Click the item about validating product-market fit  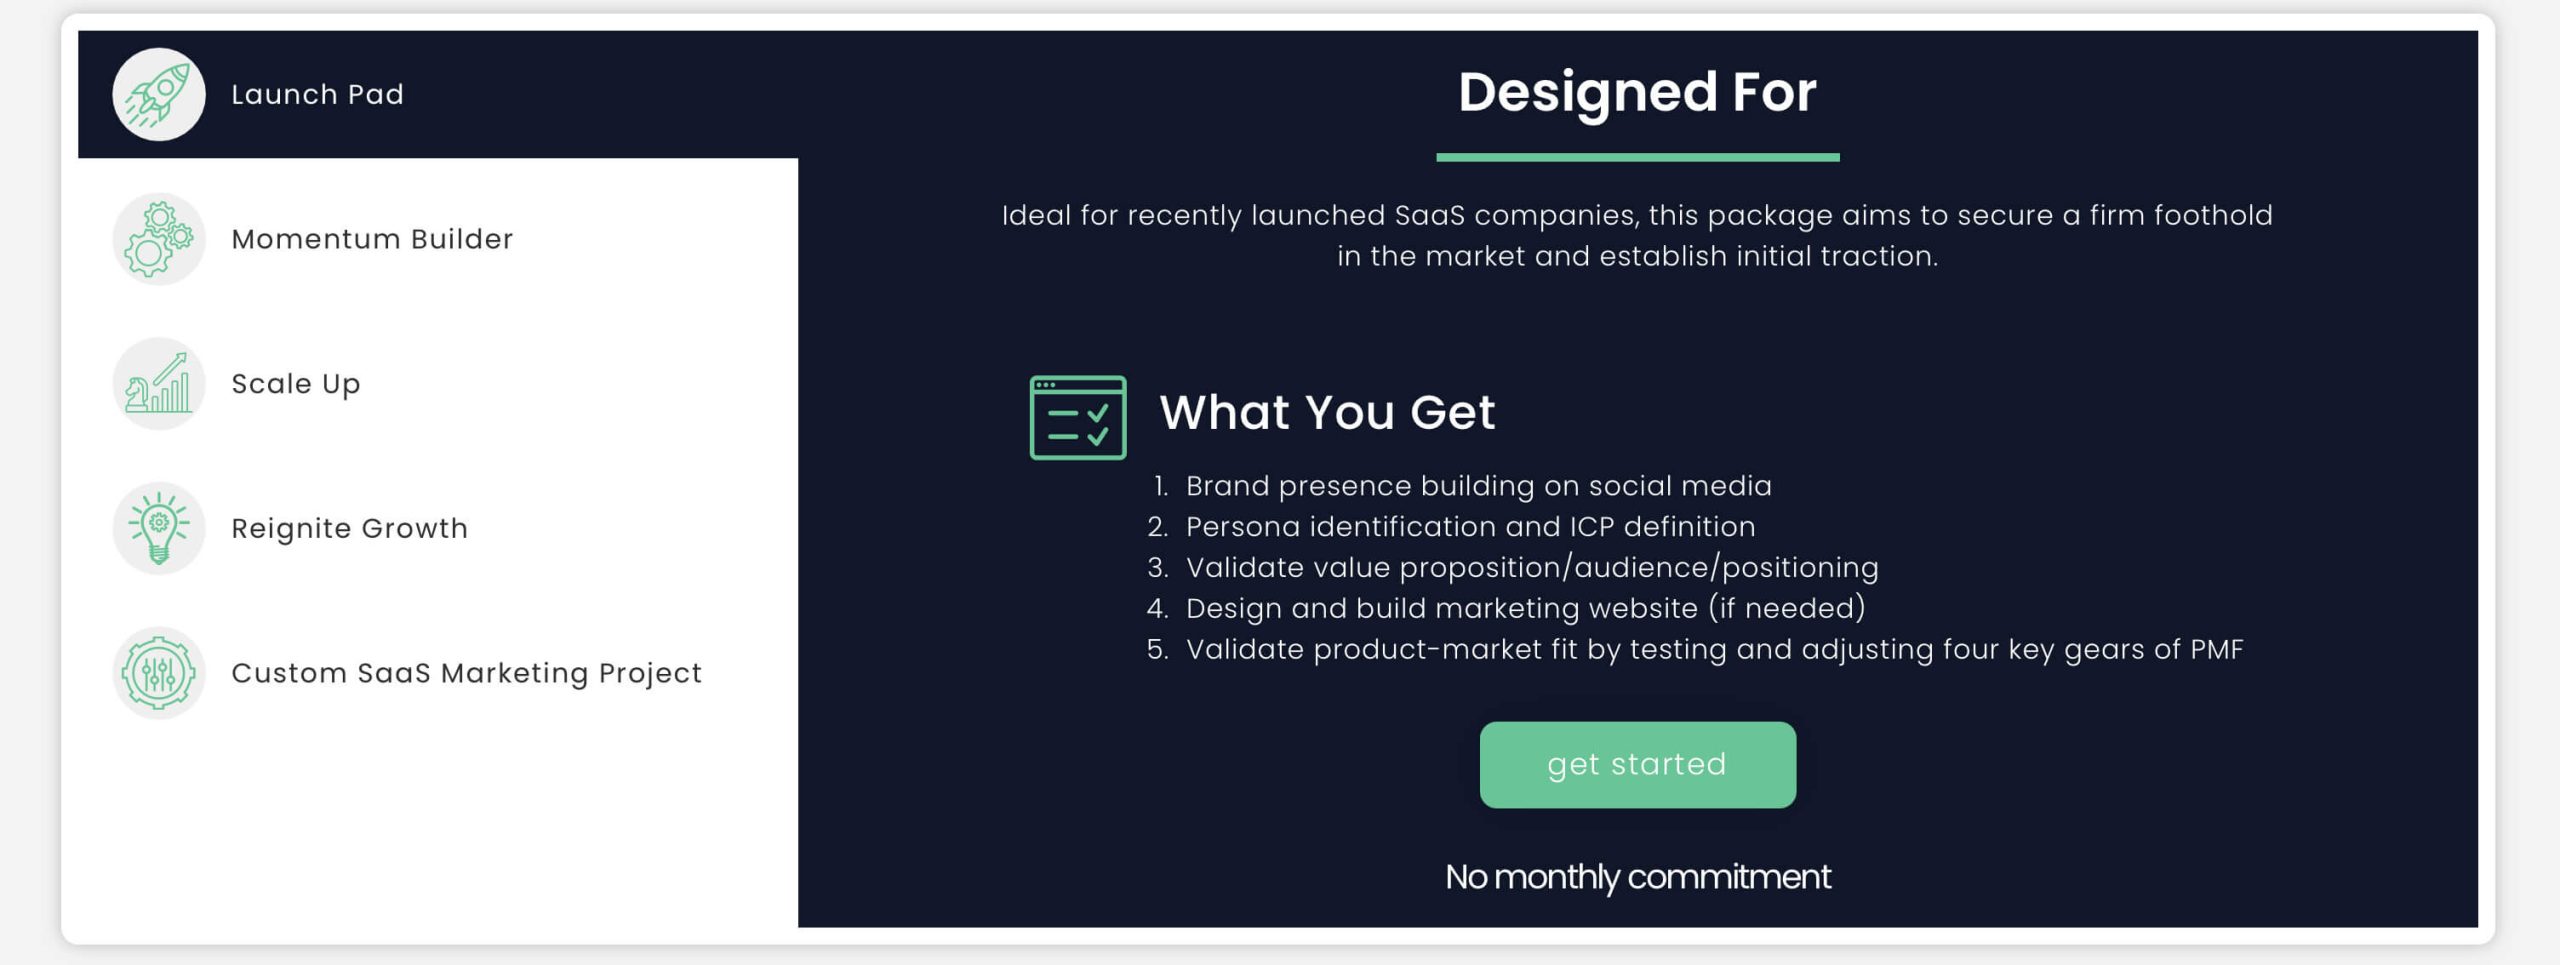coord(1714,650)
